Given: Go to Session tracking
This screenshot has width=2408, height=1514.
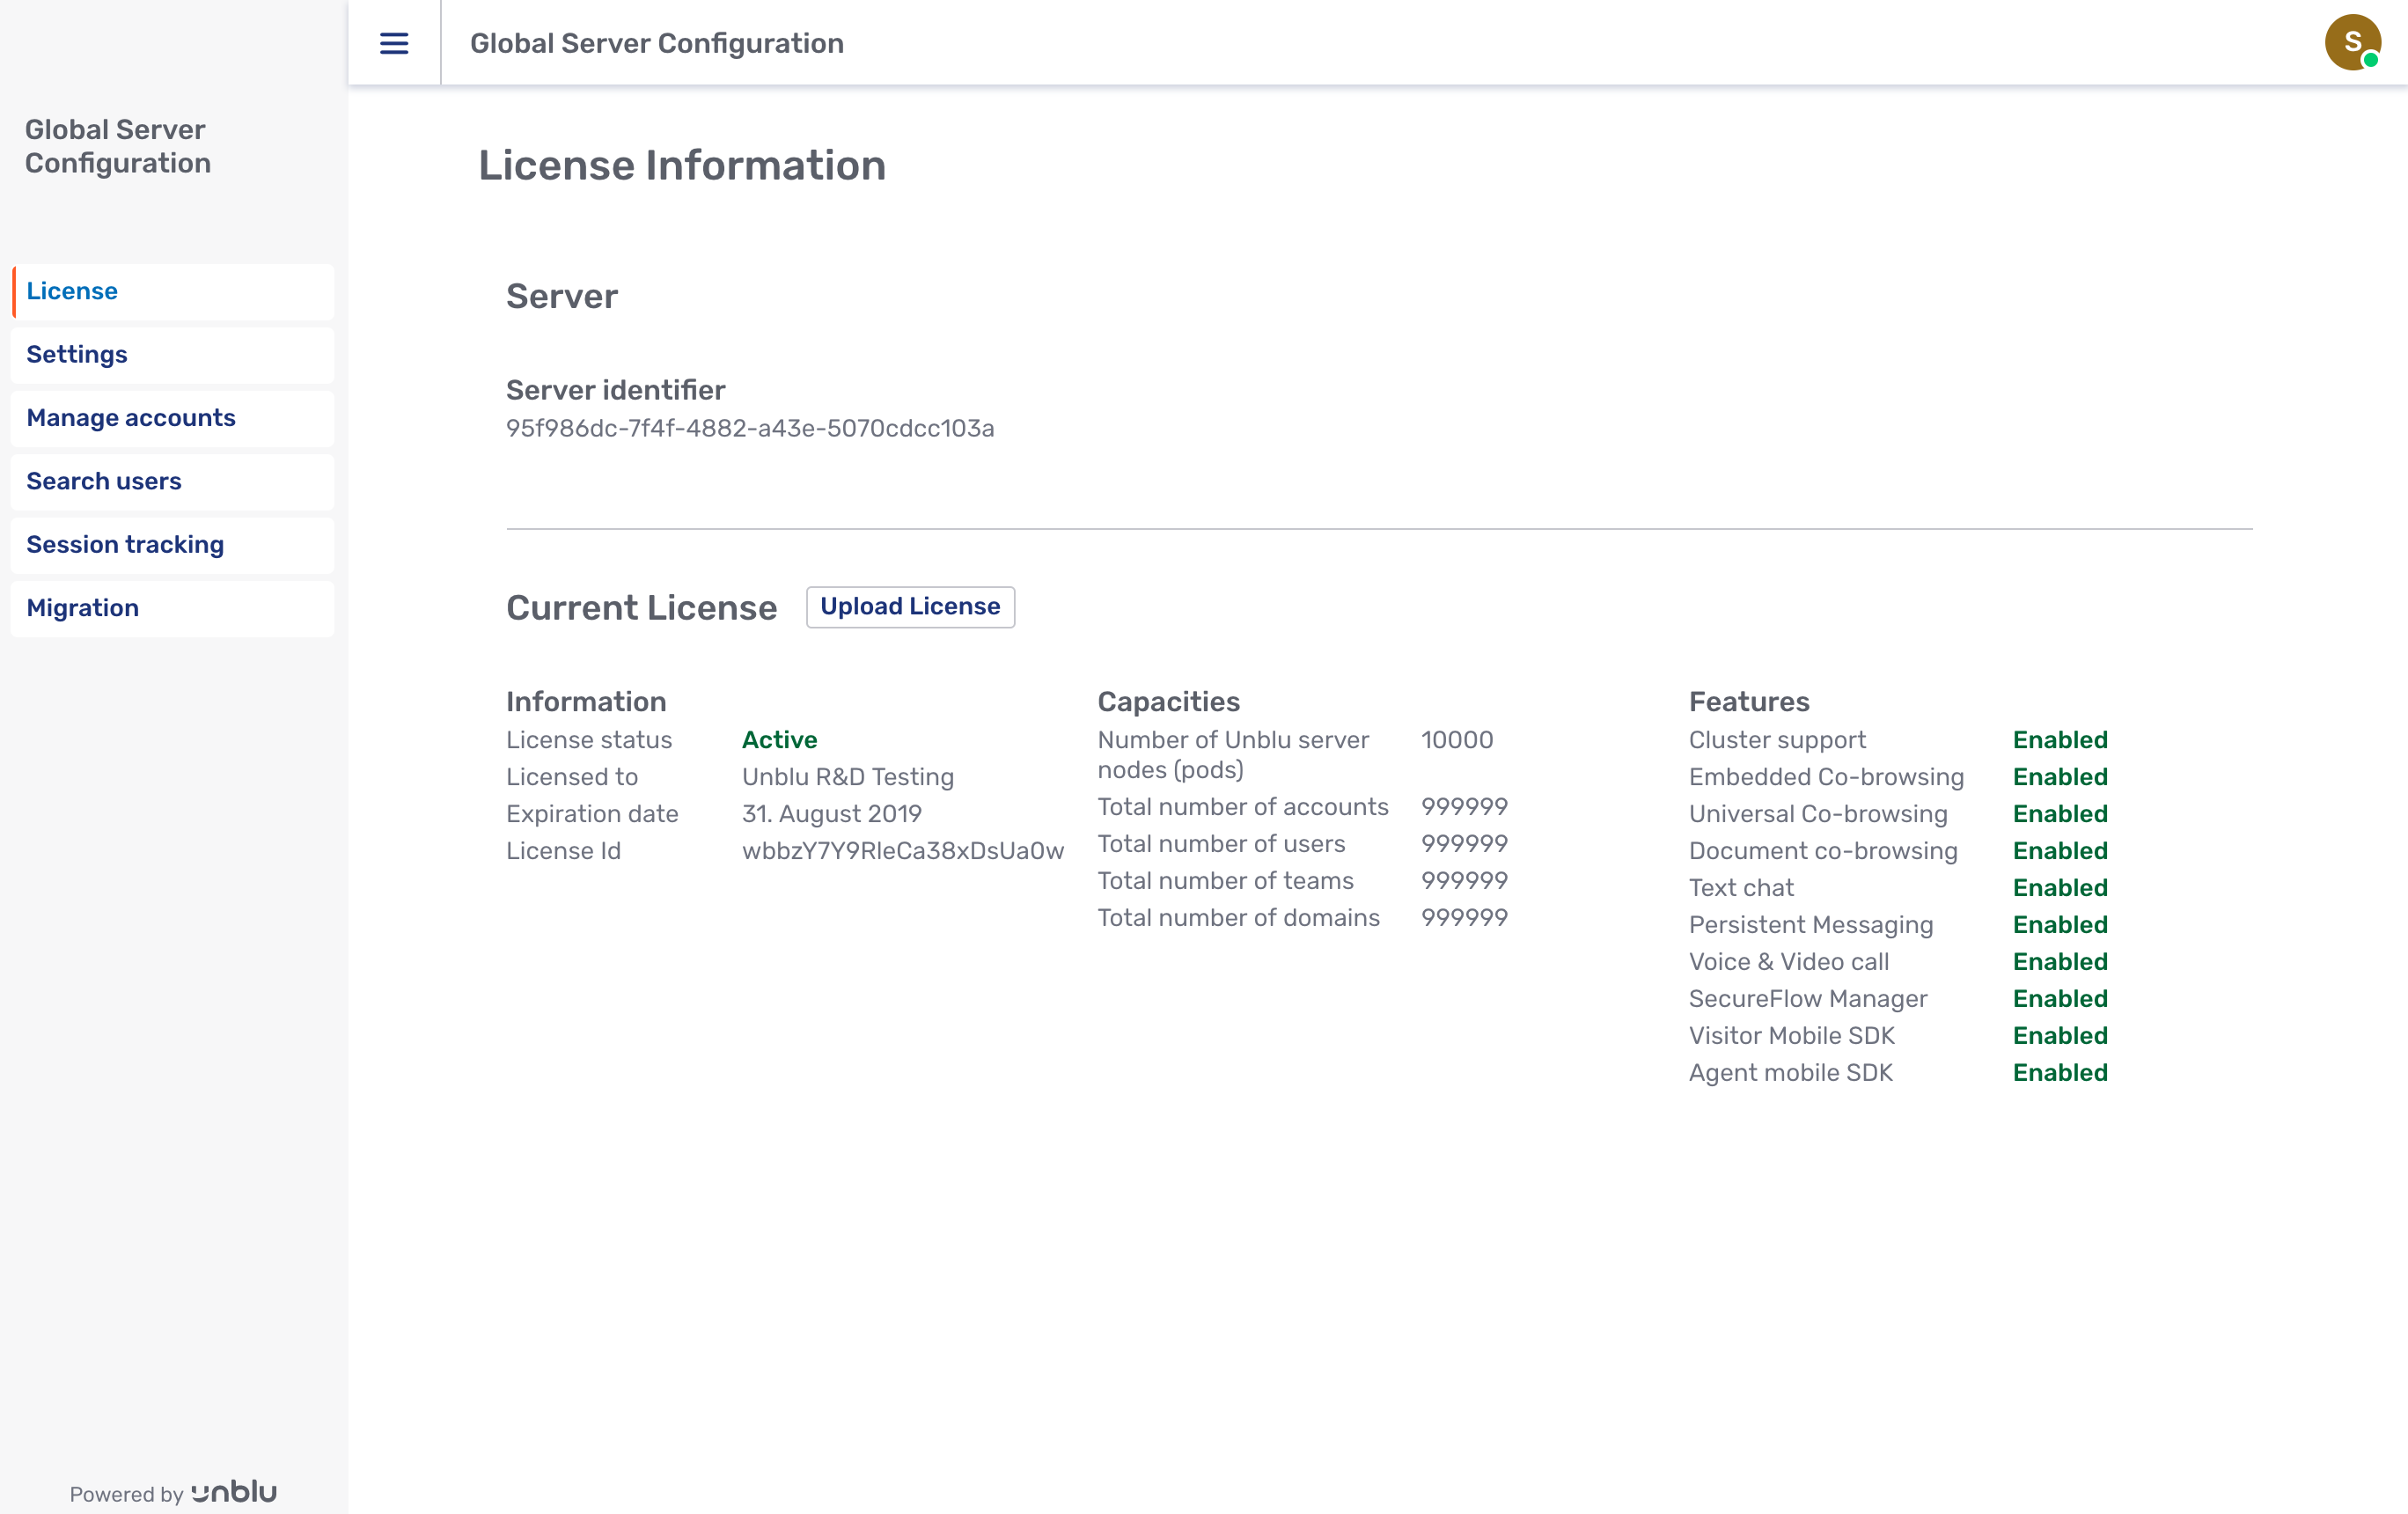Looking at the screenshot, I should coord(125,544).
